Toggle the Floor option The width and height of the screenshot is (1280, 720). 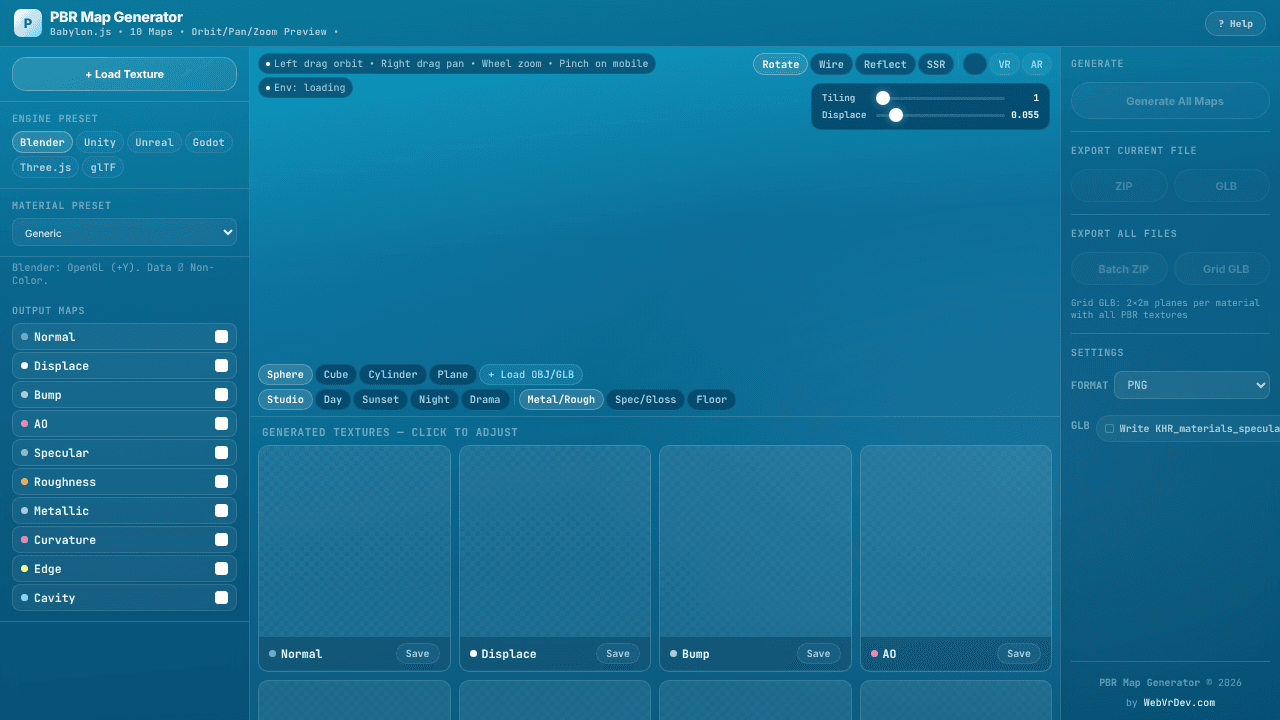point(712,399)
